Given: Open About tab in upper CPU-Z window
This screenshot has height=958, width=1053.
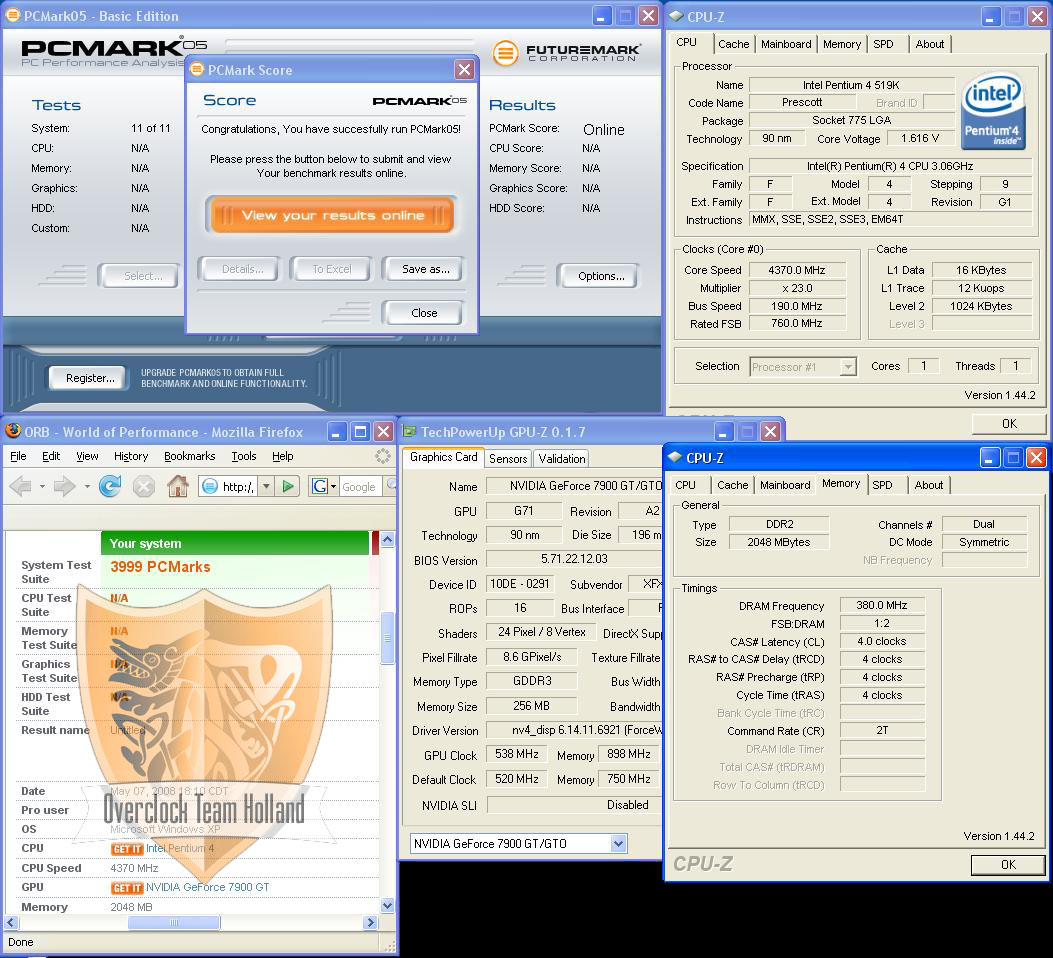Looking at the screenshot, I should point(929,44).
